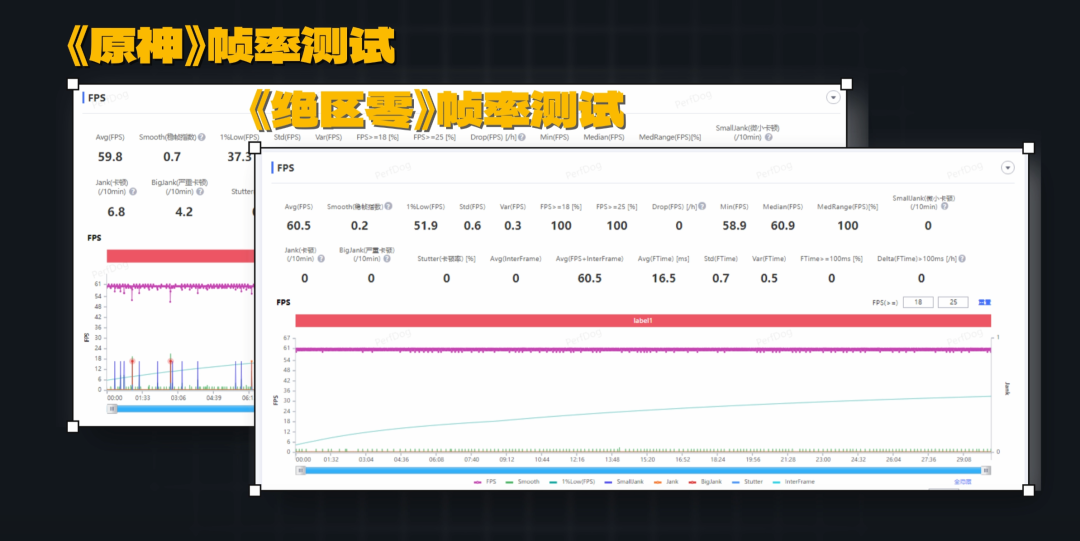
Task: Click Jank help icon in 原神 panel
Action: [133, 190]
